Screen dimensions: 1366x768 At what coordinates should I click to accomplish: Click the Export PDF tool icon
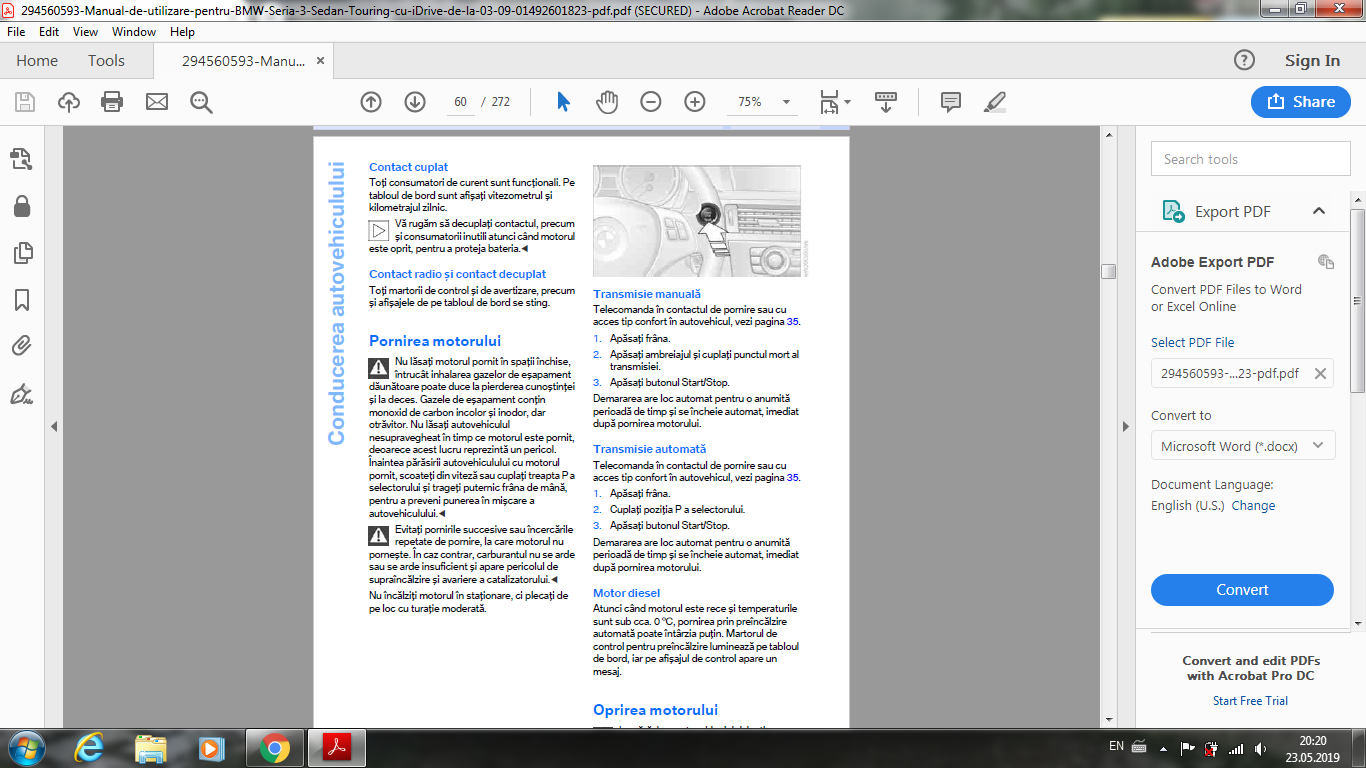[x=1173, y=211]
